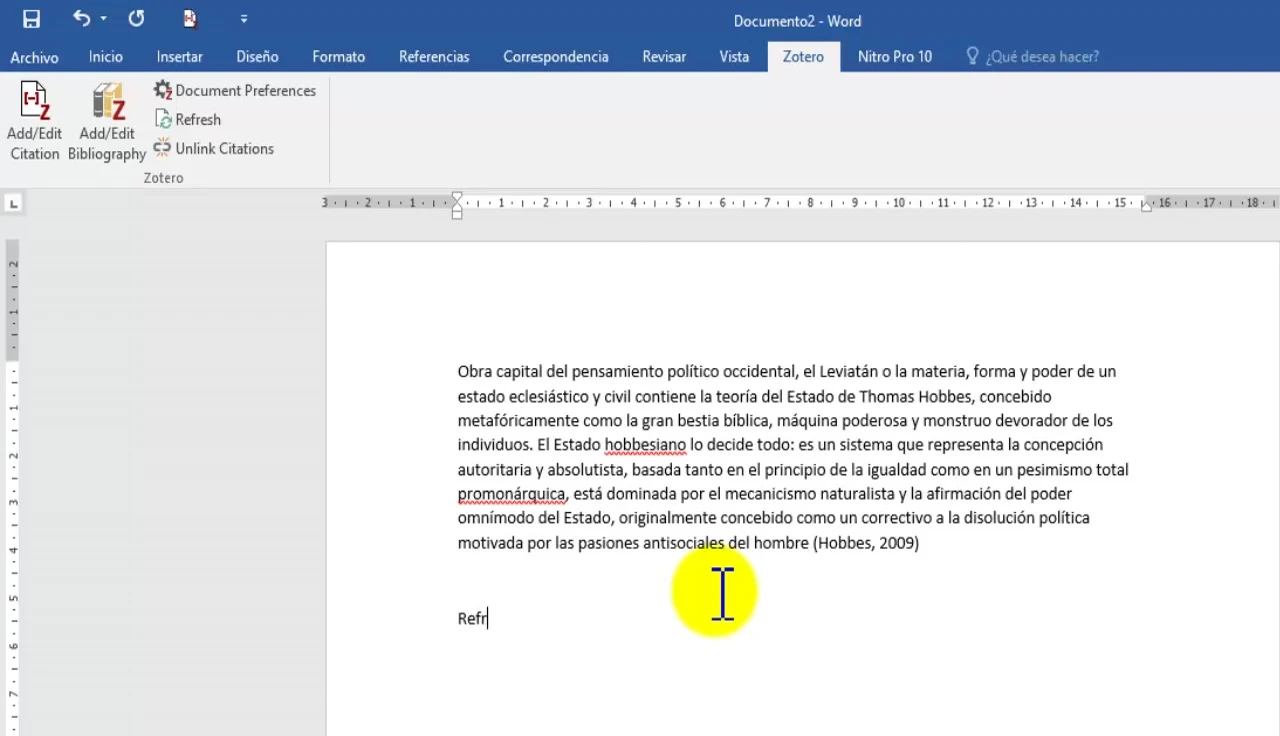Screen dimensions: 1280x736
Task: Click Unlink Citations in Zotero group
Action: click(x=214, y=148)
